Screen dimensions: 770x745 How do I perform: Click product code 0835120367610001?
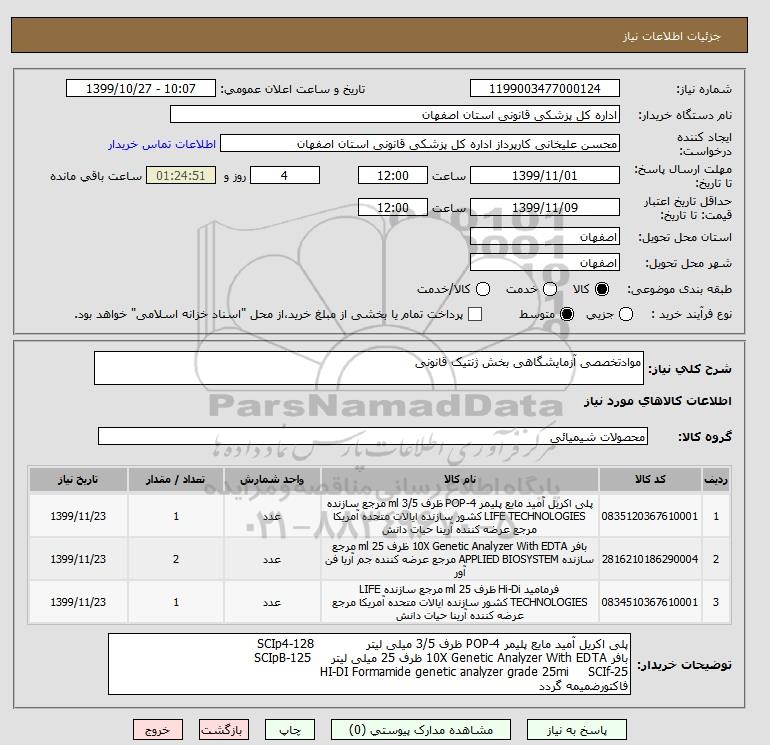(650, 516)
